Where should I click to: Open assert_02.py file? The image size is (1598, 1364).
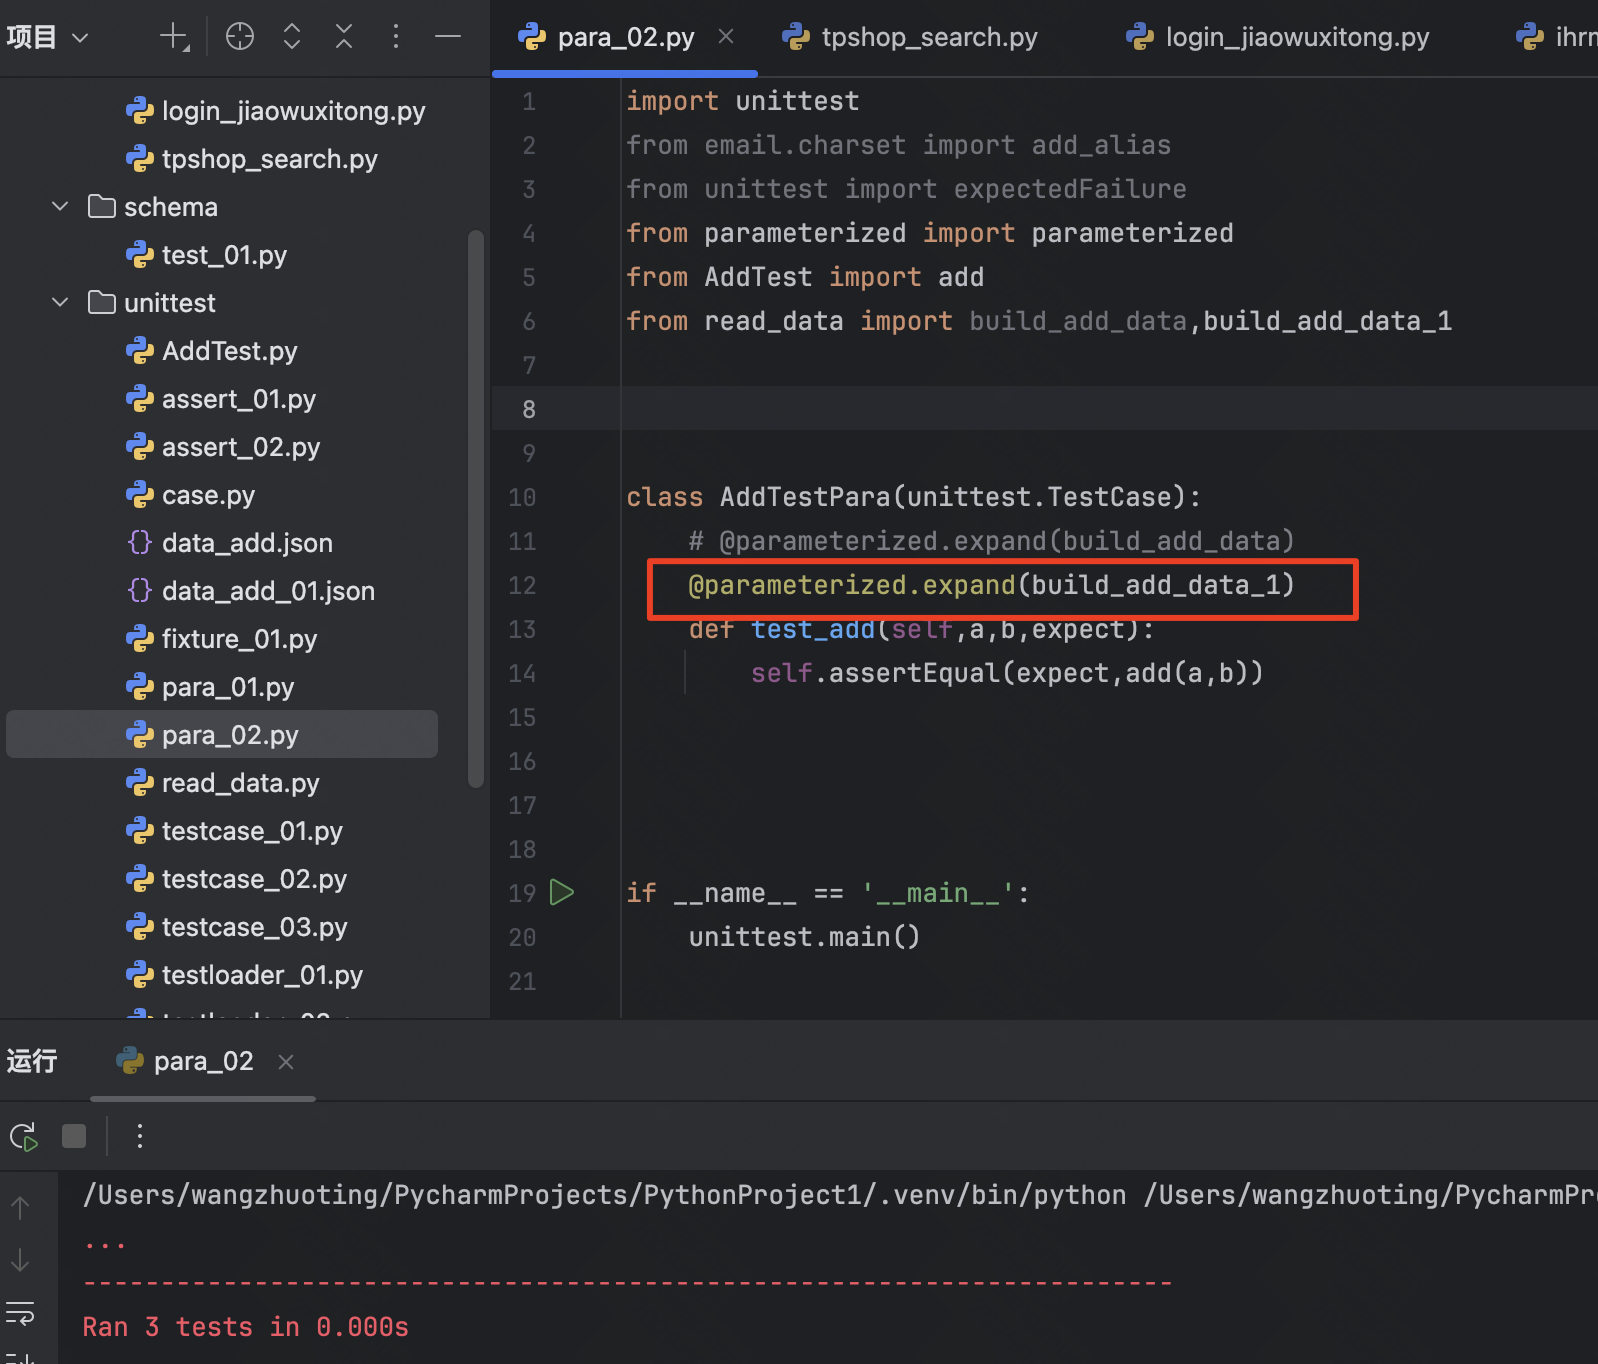[x=222, y=447]
